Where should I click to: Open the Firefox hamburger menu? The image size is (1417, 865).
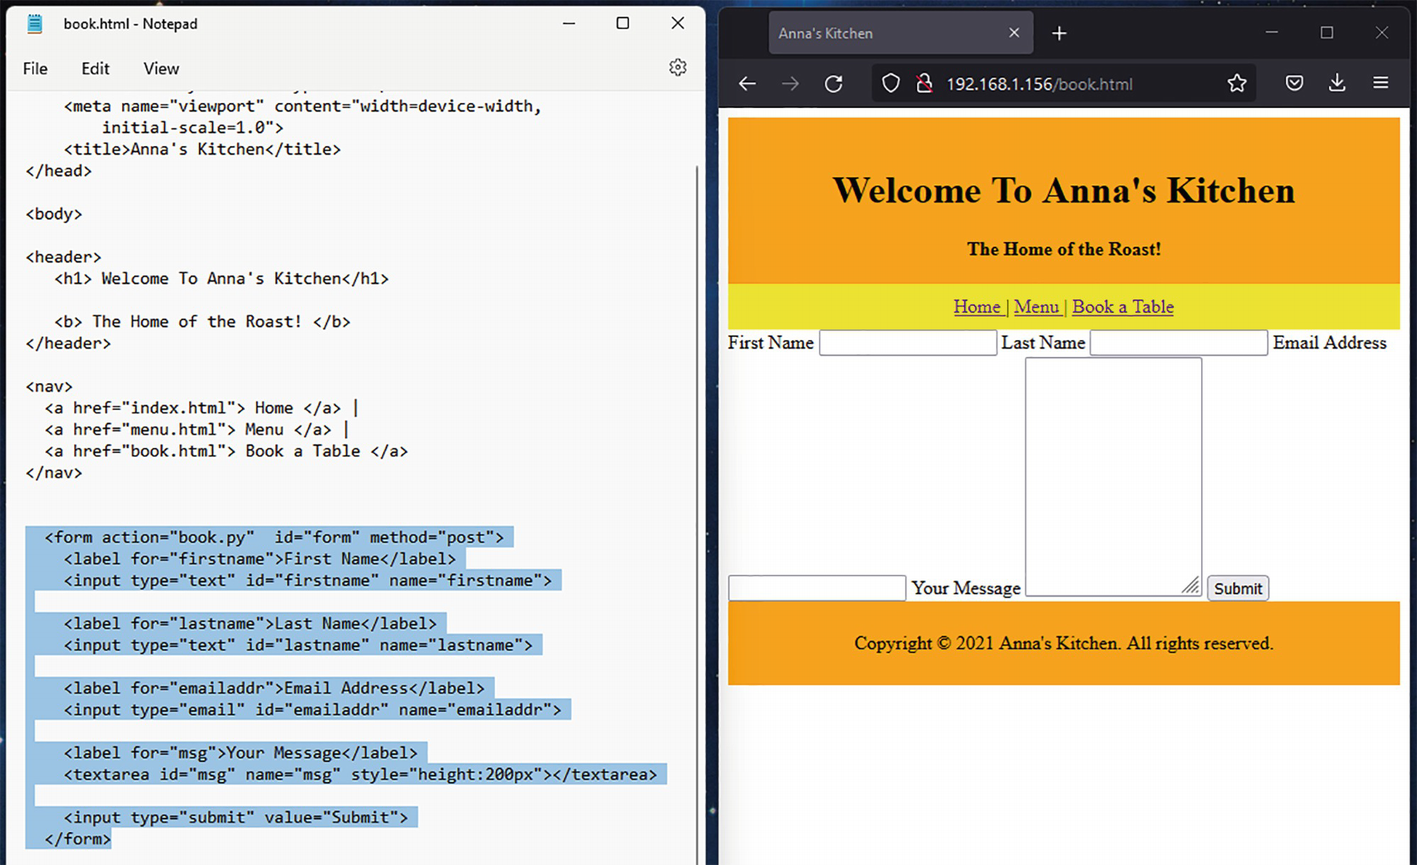coord(1381,84)
